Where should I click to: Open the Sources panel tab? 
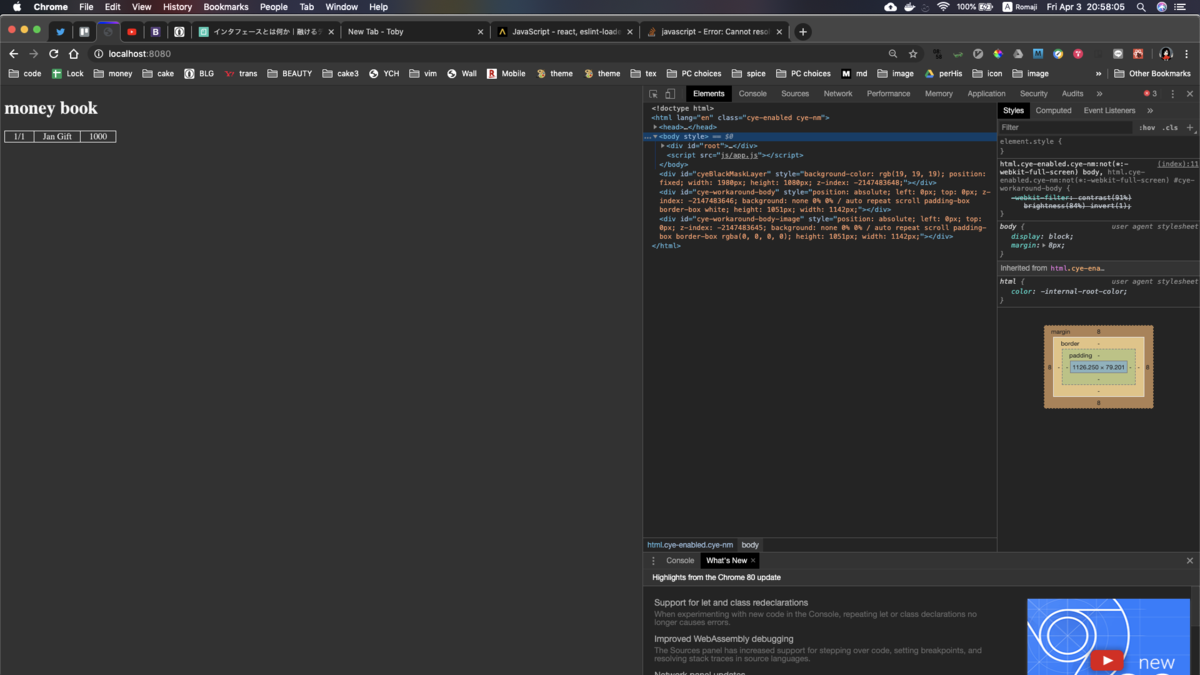click(795, 94)
